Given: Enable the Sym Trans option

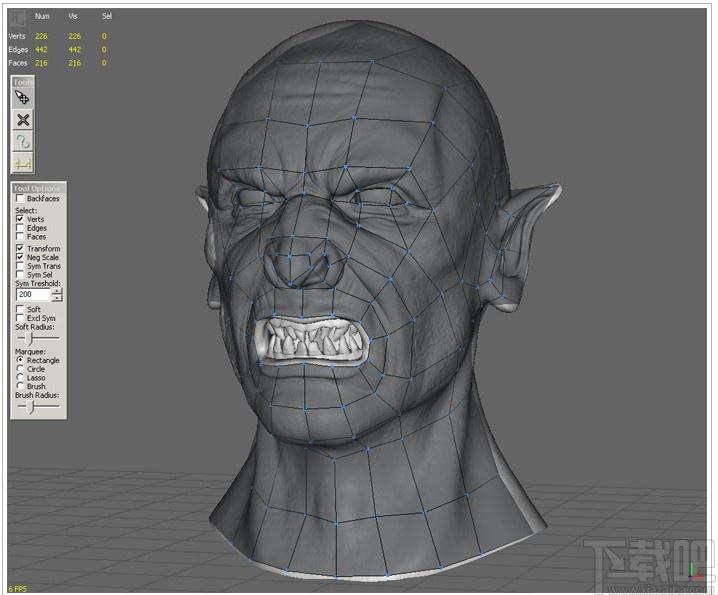Looking at the screenshot, I should pos(20,266).
